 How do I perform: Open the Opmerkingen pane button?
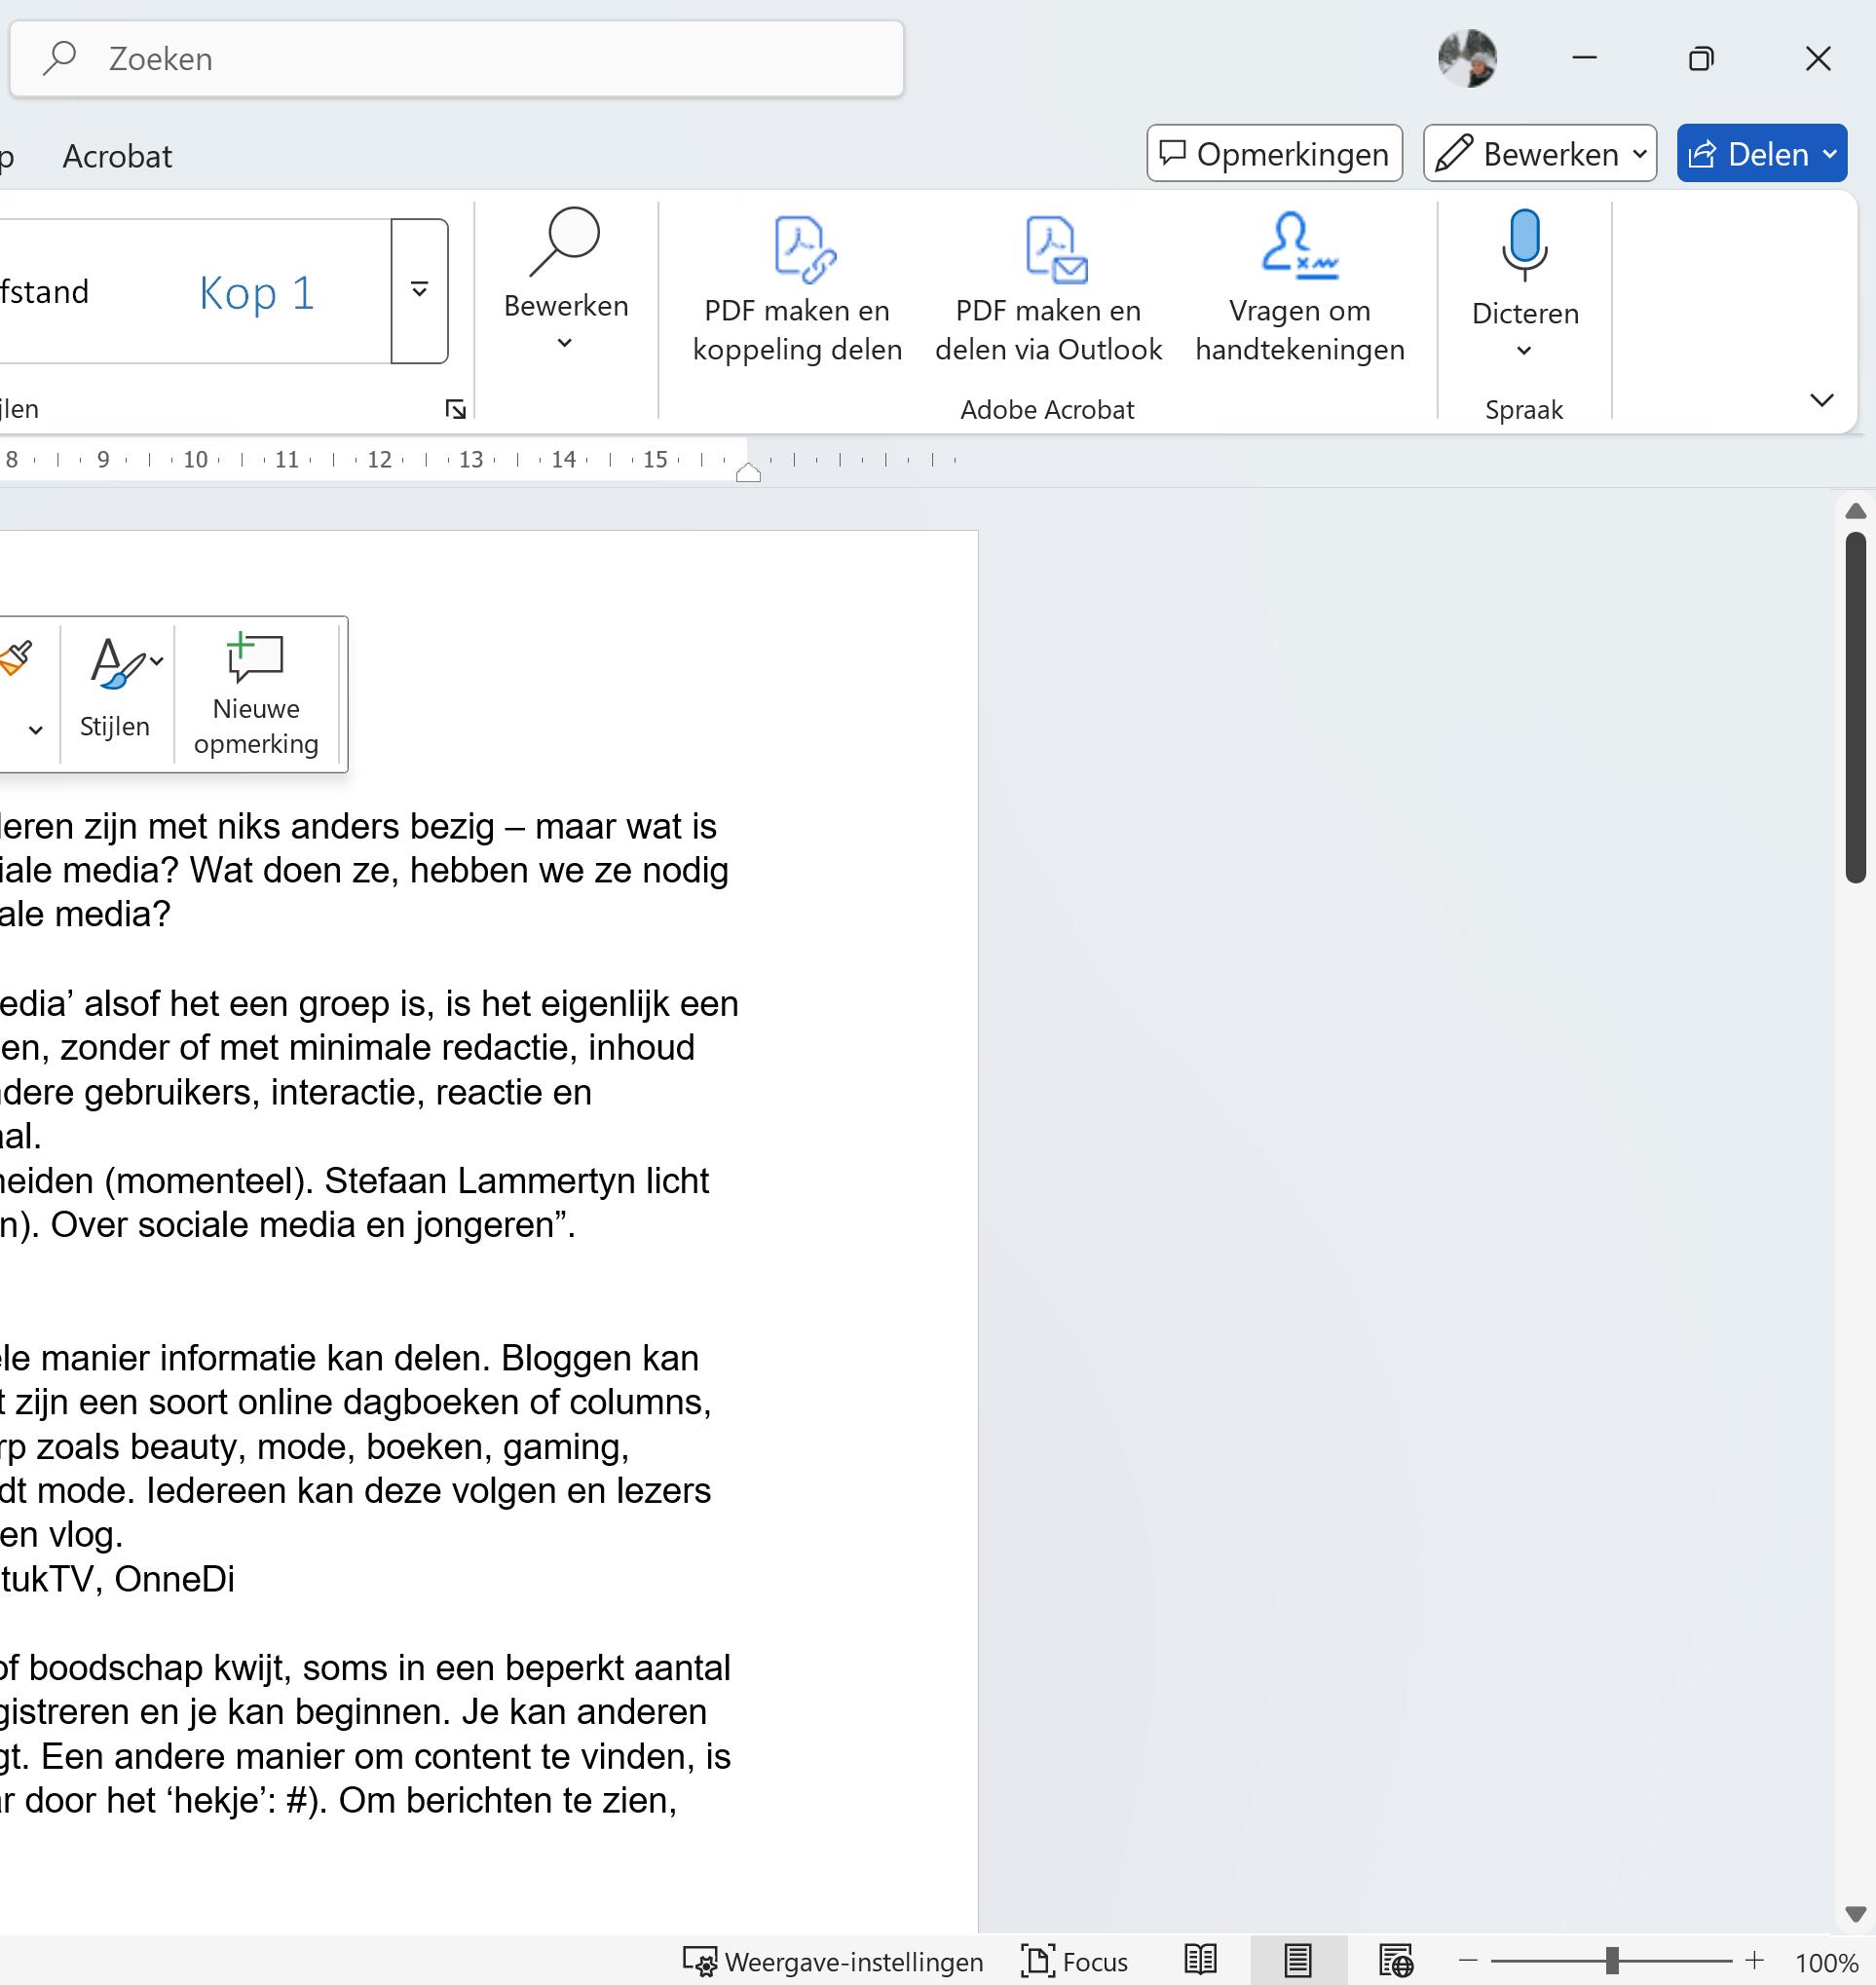pos(1273,154)
